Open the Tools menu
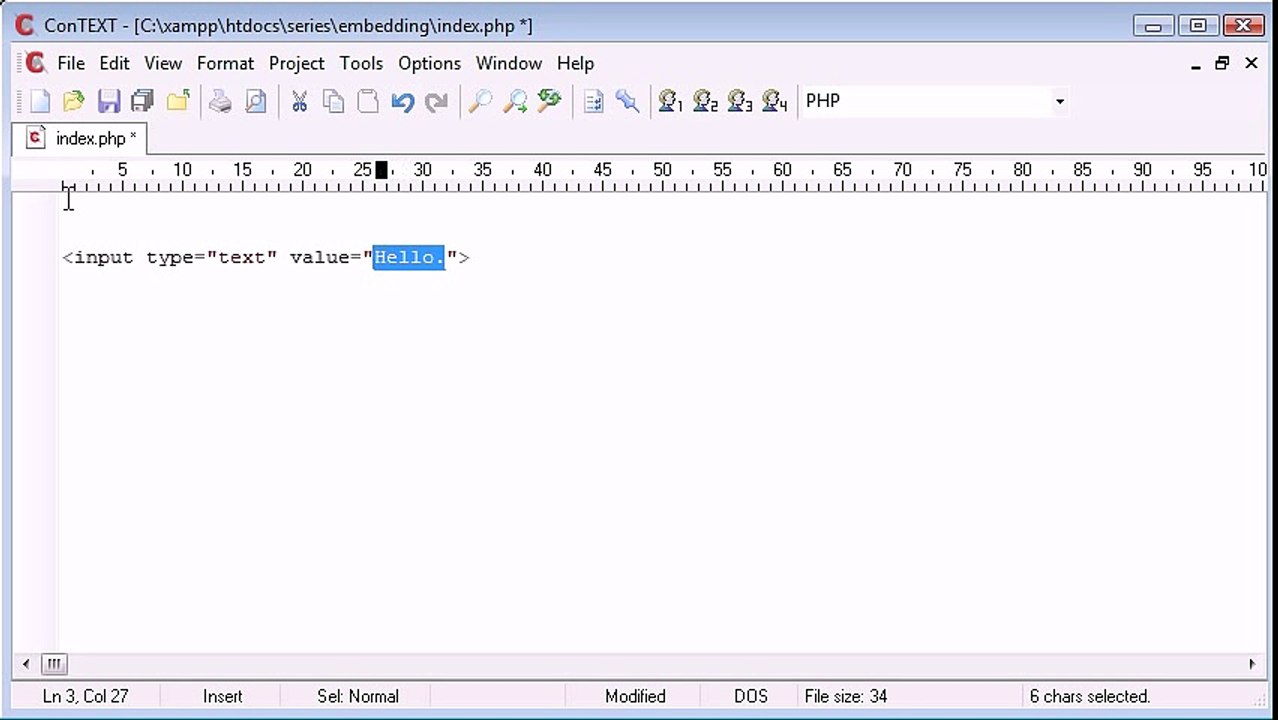 point(361,63)
